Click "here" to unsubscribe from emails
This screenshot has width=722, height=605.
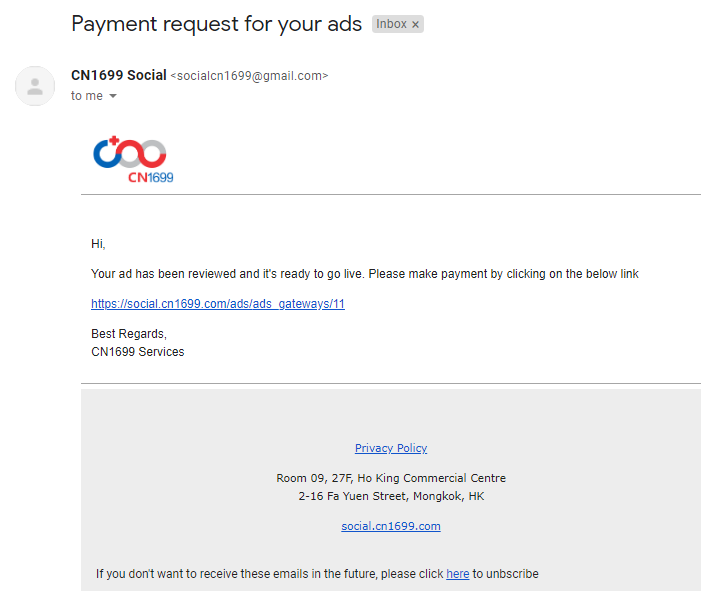[457, 574]
